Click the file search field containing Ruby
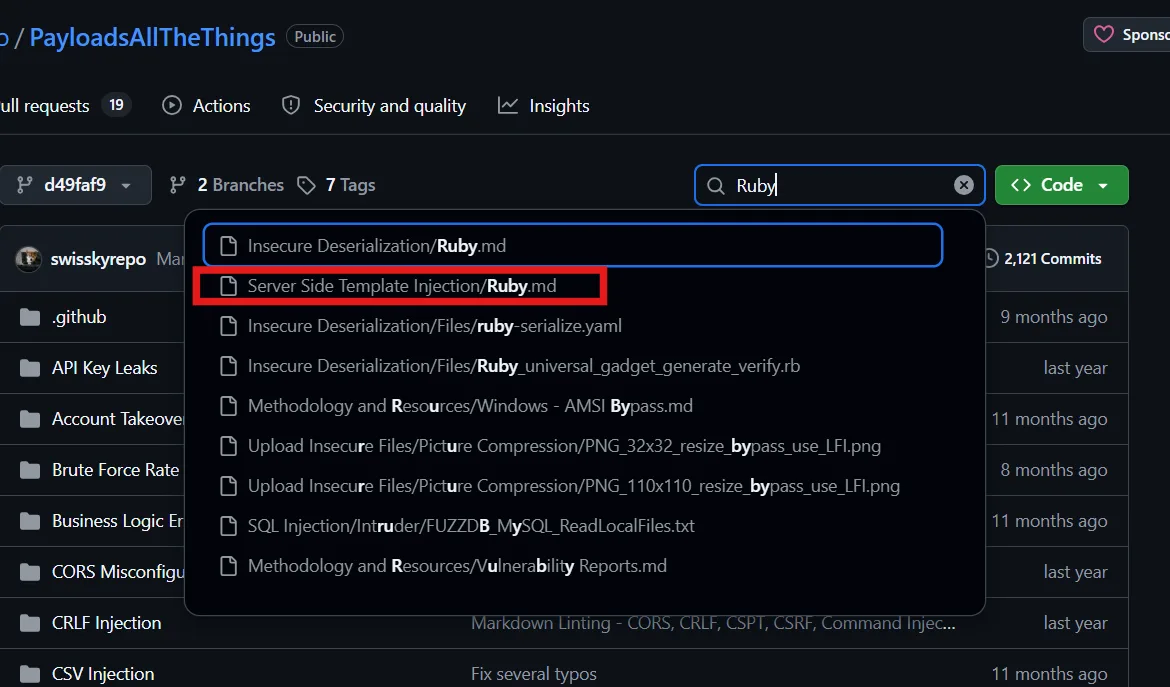 click(839, 185)
